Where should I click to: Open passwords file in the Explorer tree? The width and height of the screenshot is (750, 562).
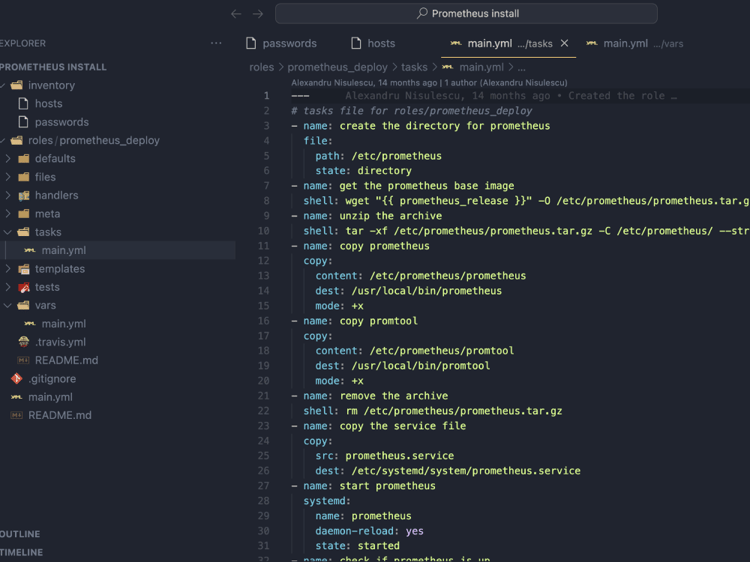(x=62, y=122)
